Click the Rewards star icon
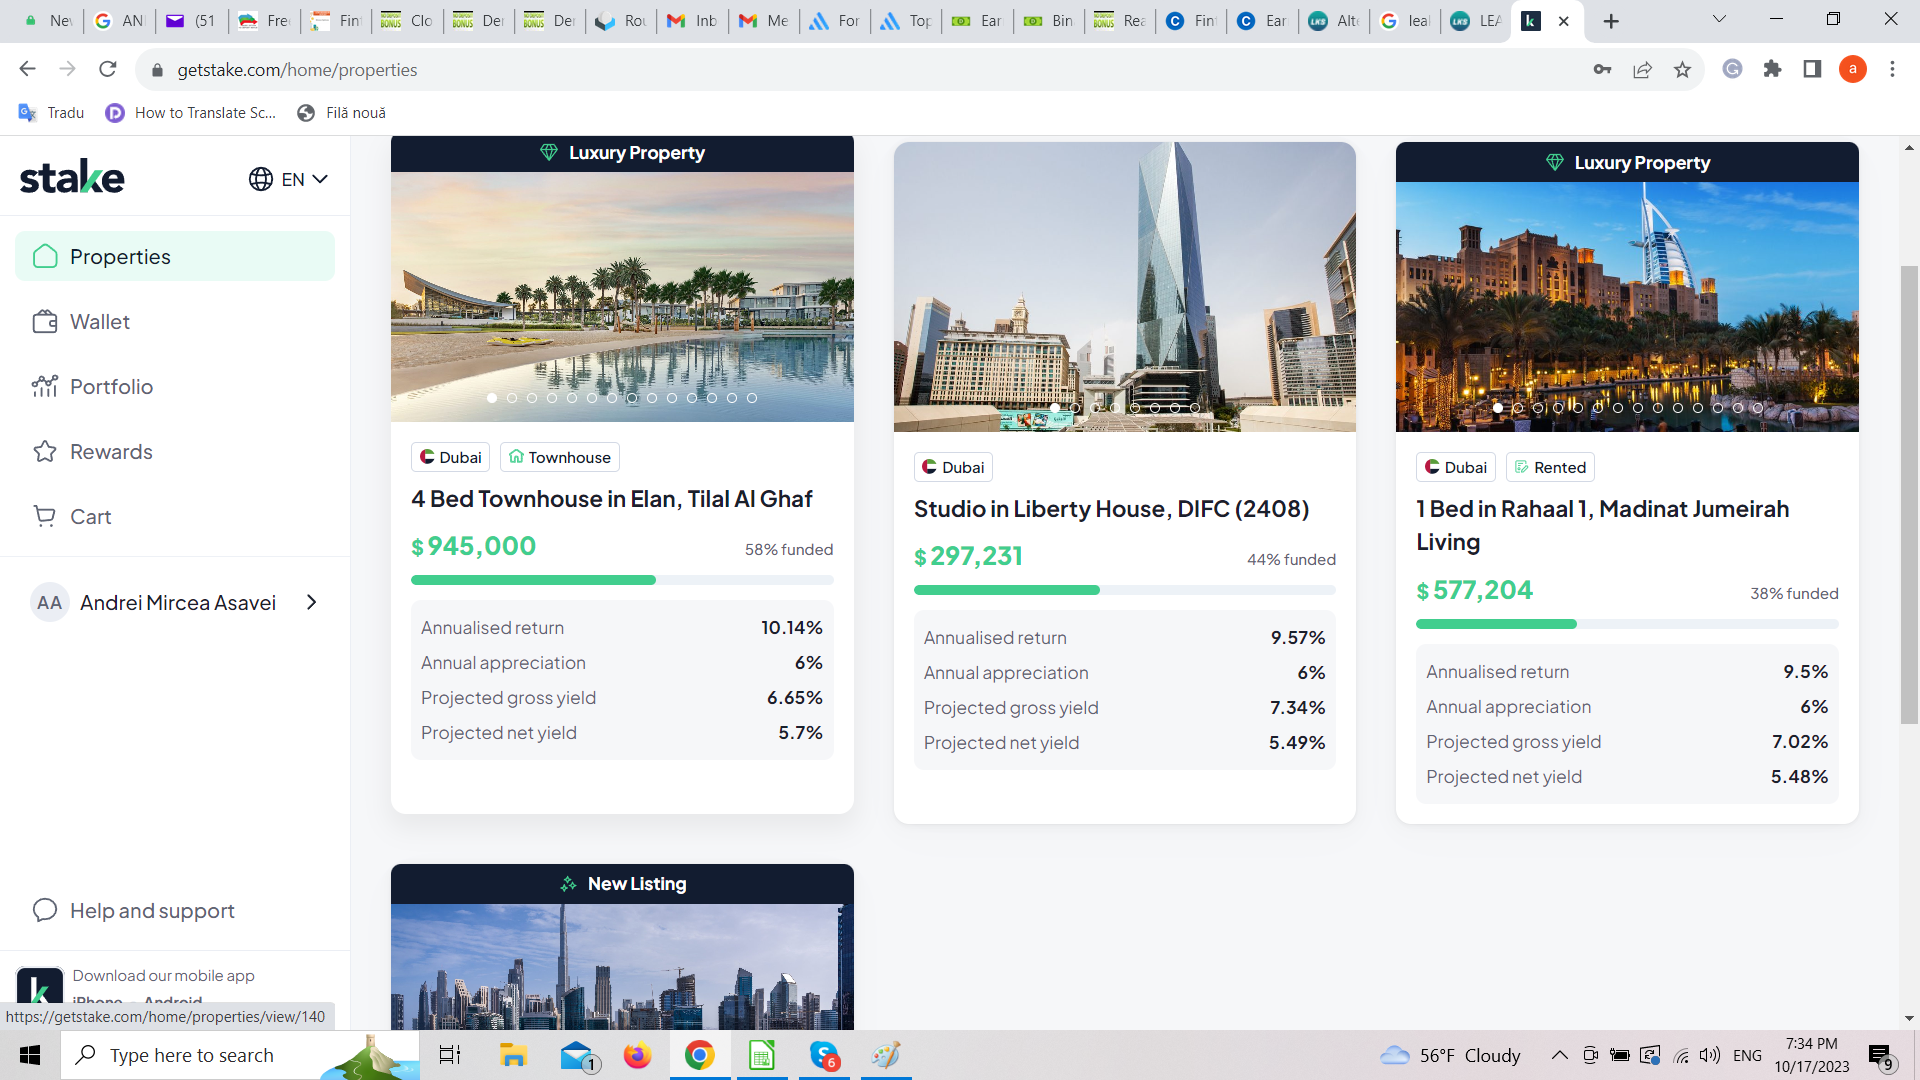The image size is (1920, 1080). pos(45,452)
